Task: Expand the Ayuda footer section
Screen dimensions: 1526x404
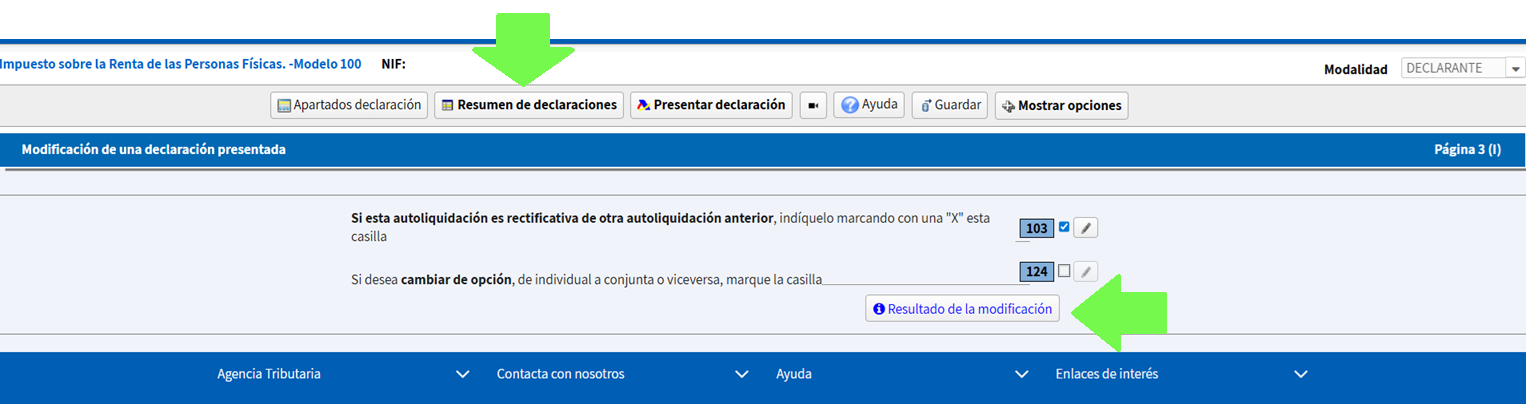Action: [x=902, y=374]
